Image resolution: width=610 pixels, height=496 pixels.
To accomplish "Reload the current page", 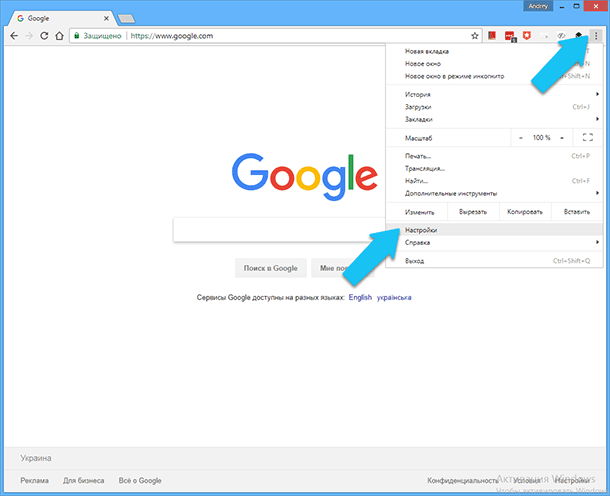I will tap(44, 36).
